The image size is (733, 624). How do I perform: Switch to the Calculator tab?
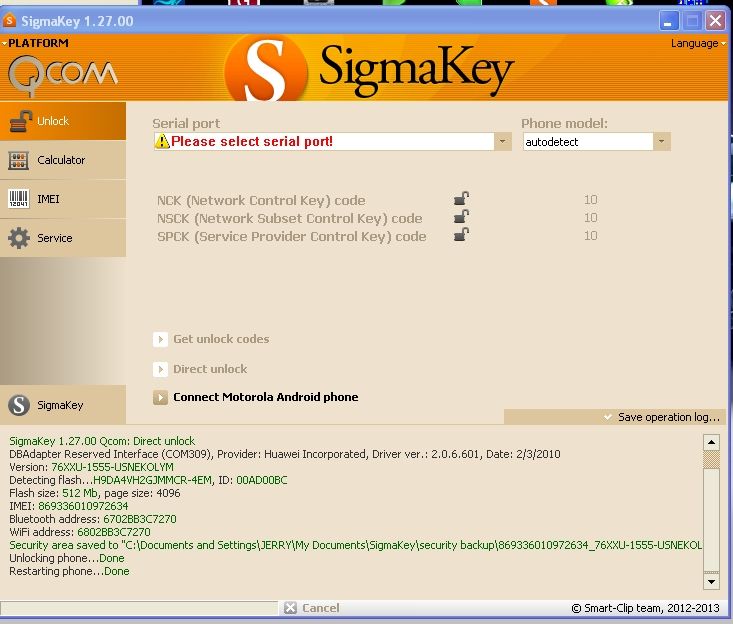click(62, 160)
